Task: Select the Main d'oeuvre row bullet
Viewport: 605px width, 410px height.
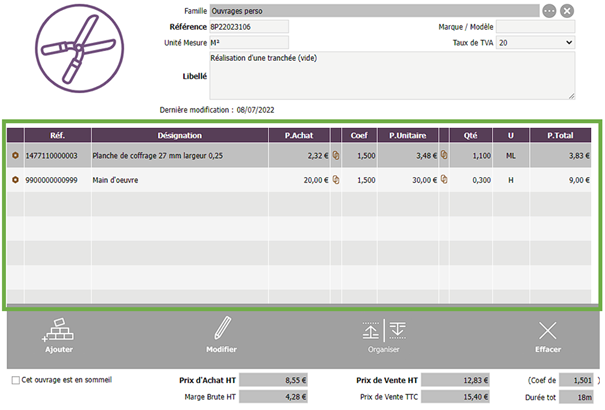Action: pos(15,180)
